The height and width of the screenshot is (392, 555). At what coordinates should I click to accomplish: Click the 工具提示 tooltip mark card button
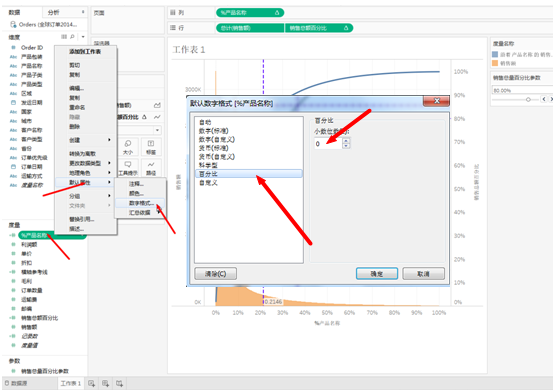(128, 168)
